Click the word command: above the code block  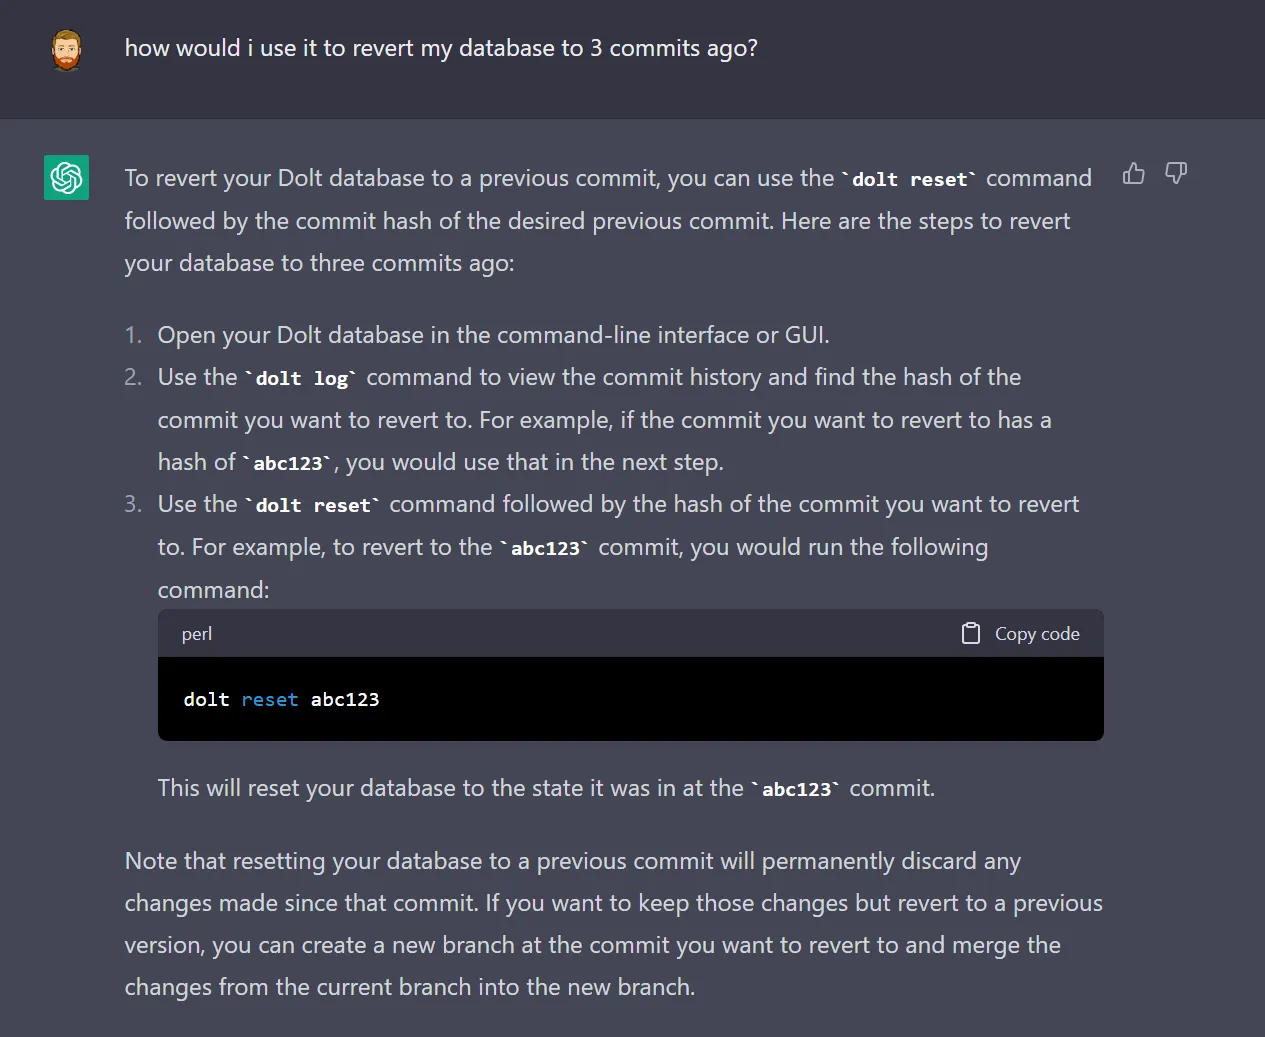[213, 590]
